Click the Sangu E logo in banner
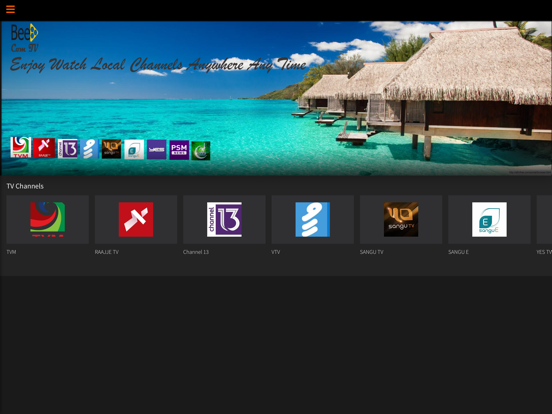The height and width of the screenshot is (414, 552). [134, 150]
